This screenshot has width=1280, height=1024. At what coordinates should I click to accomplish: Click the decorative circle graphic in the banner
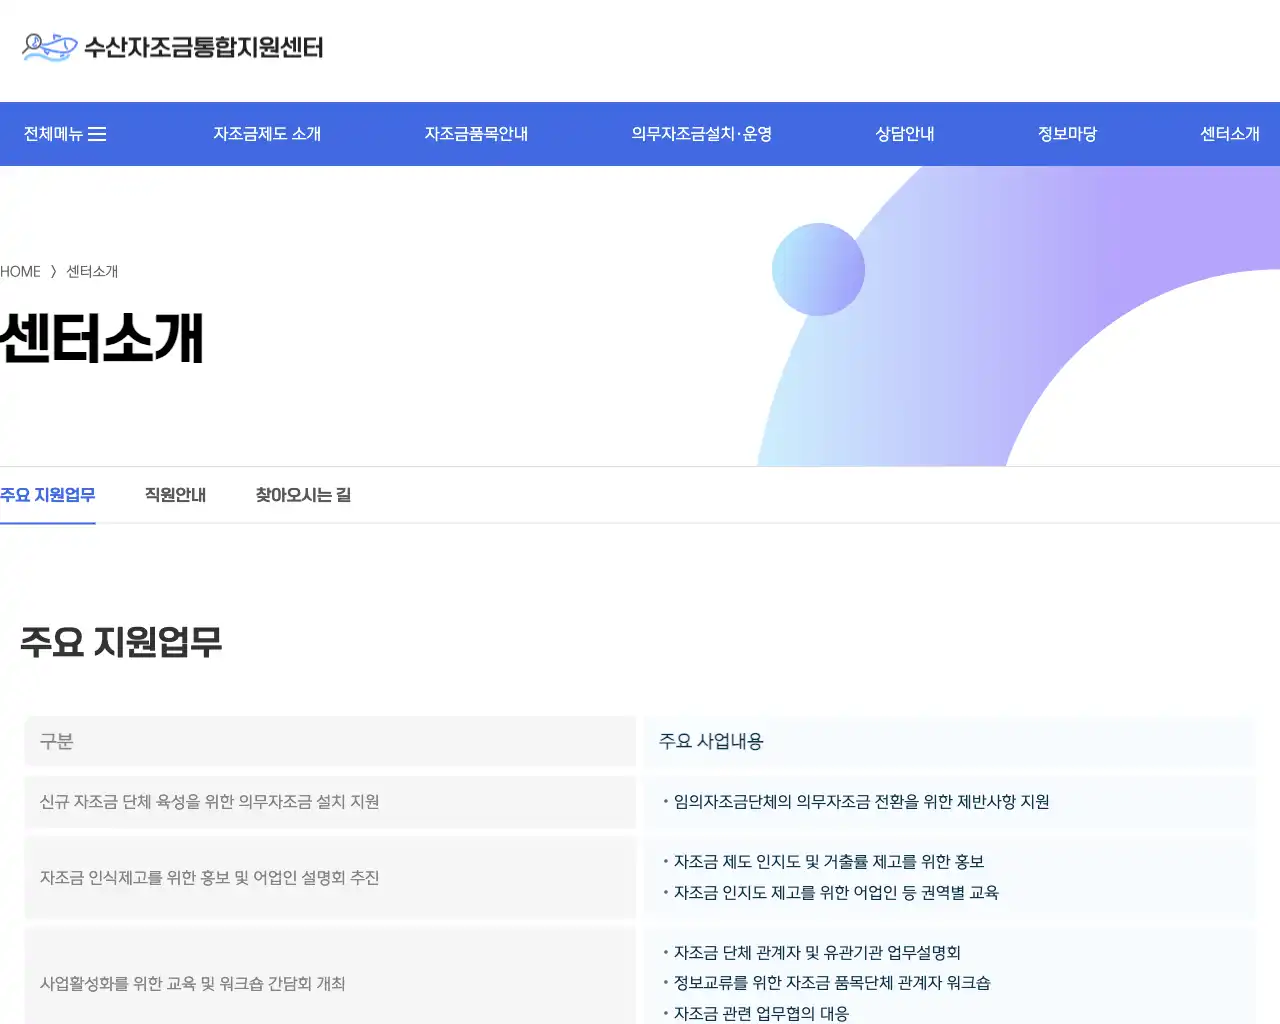pyautogui.click(x=818, y=269)
